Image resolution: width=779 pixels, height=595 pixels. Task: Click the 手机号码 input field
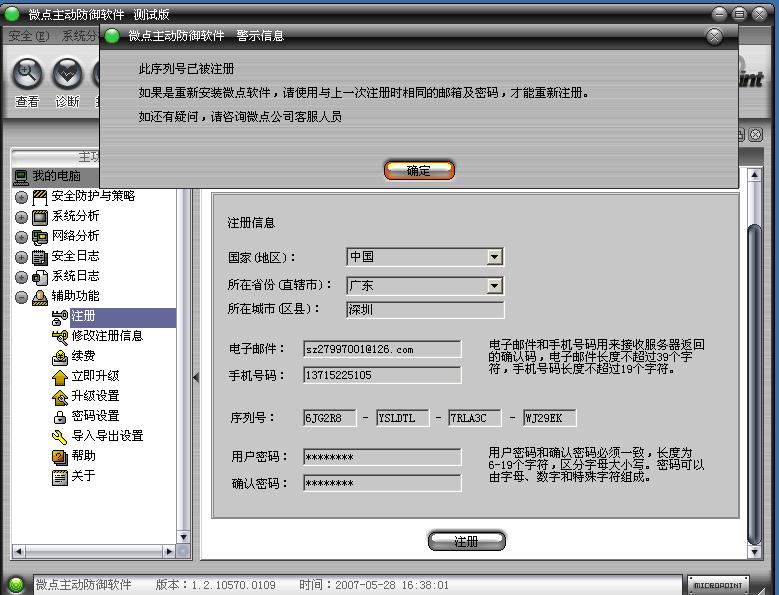[x=382, y=375]
